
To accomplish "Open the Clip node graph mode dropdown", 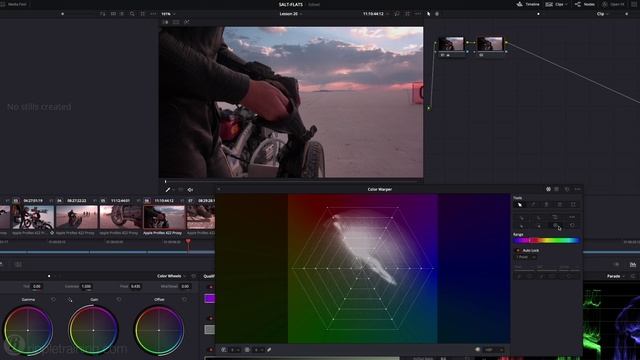I will [x=602, y=14].
